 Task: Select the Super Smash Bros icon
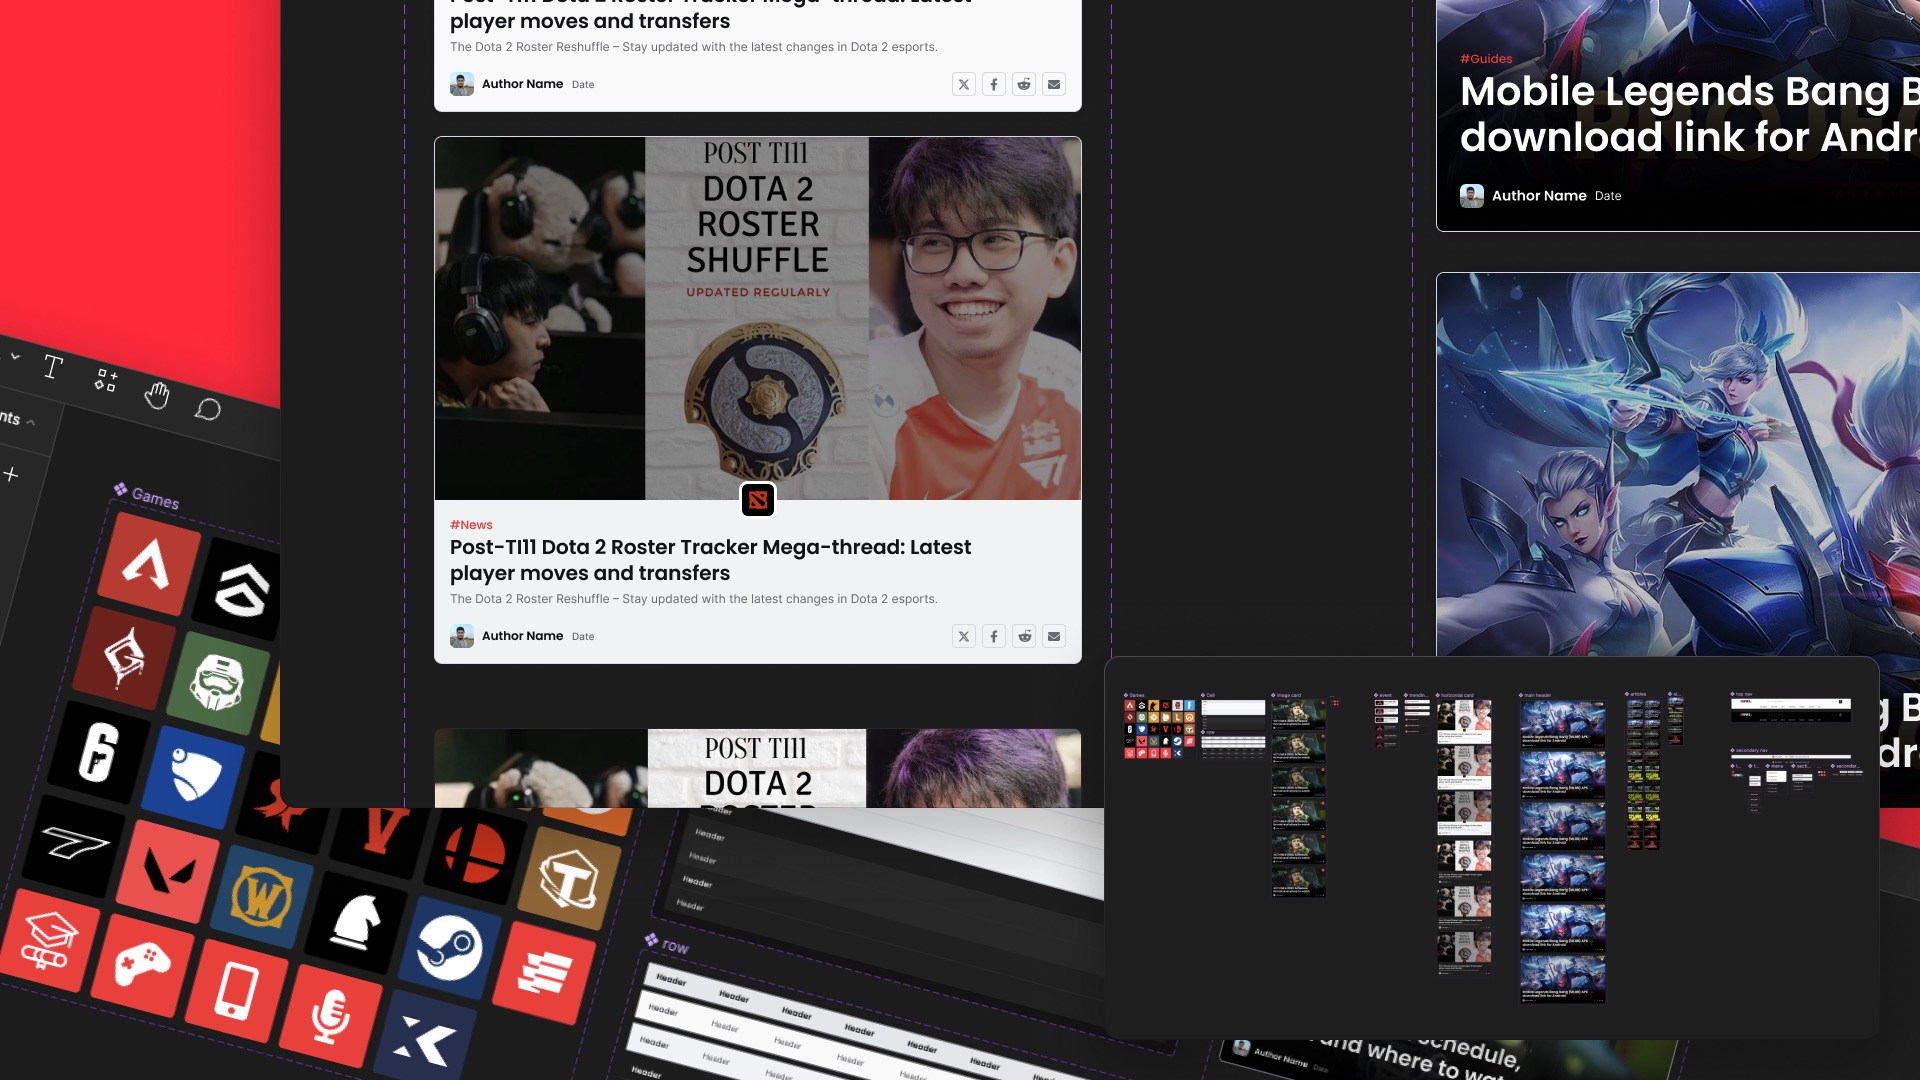(x=476, y=853)
